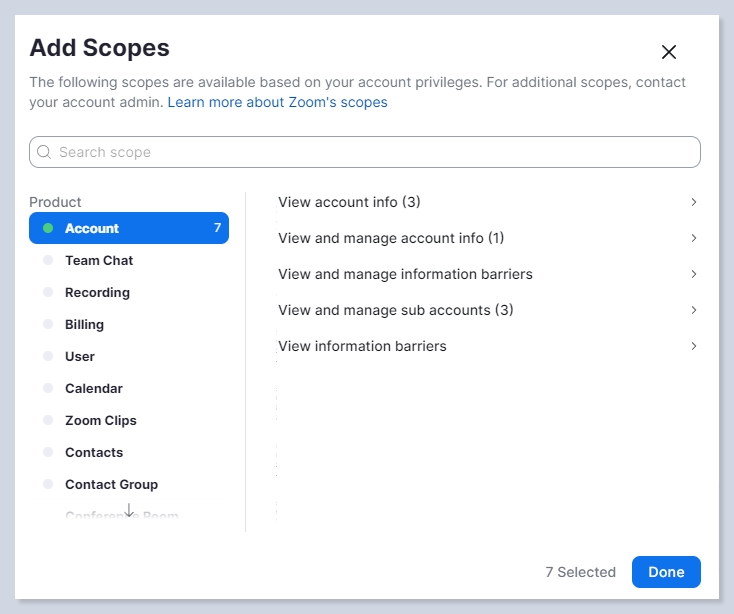Expand View account info (3) chevron

point(694,202)
